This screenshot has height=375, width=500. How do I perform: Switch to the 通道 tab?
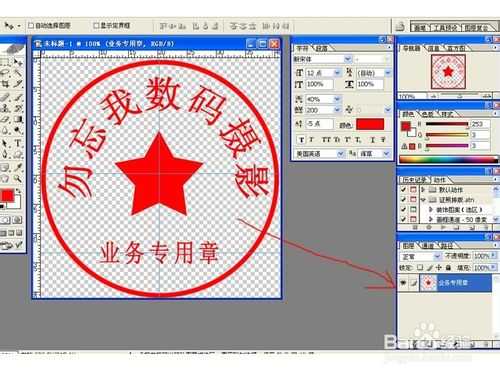[x=428, y=246]
